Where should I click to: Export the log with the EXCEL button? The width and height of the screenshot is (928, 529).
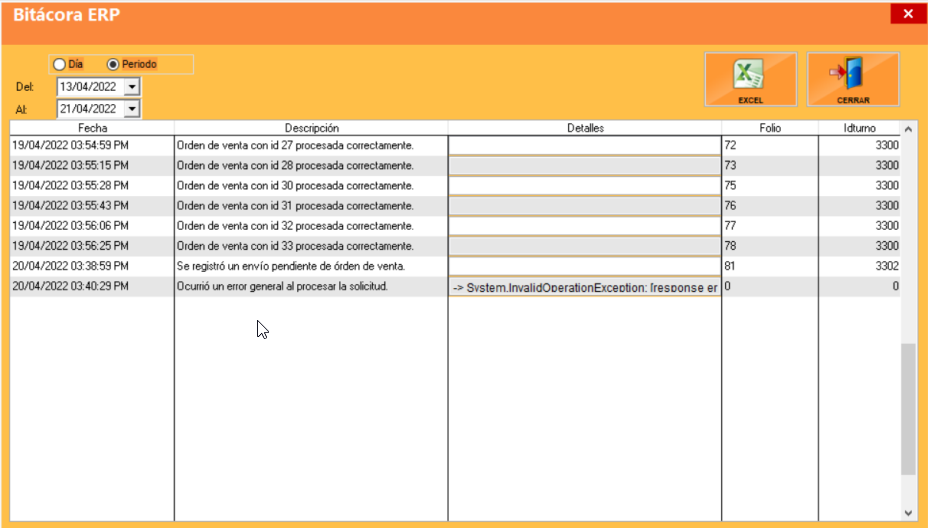750,79
